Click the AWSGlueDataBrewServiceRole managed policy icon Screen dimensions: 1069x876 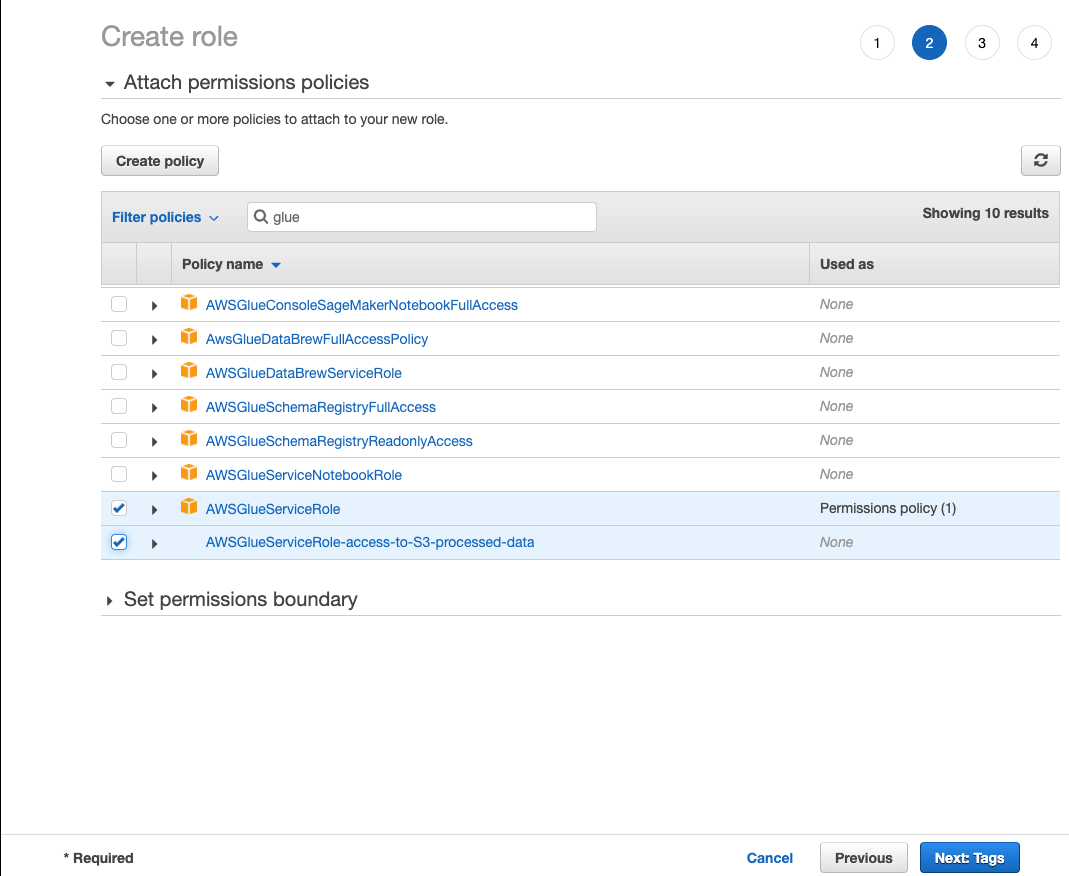point(189,371)
